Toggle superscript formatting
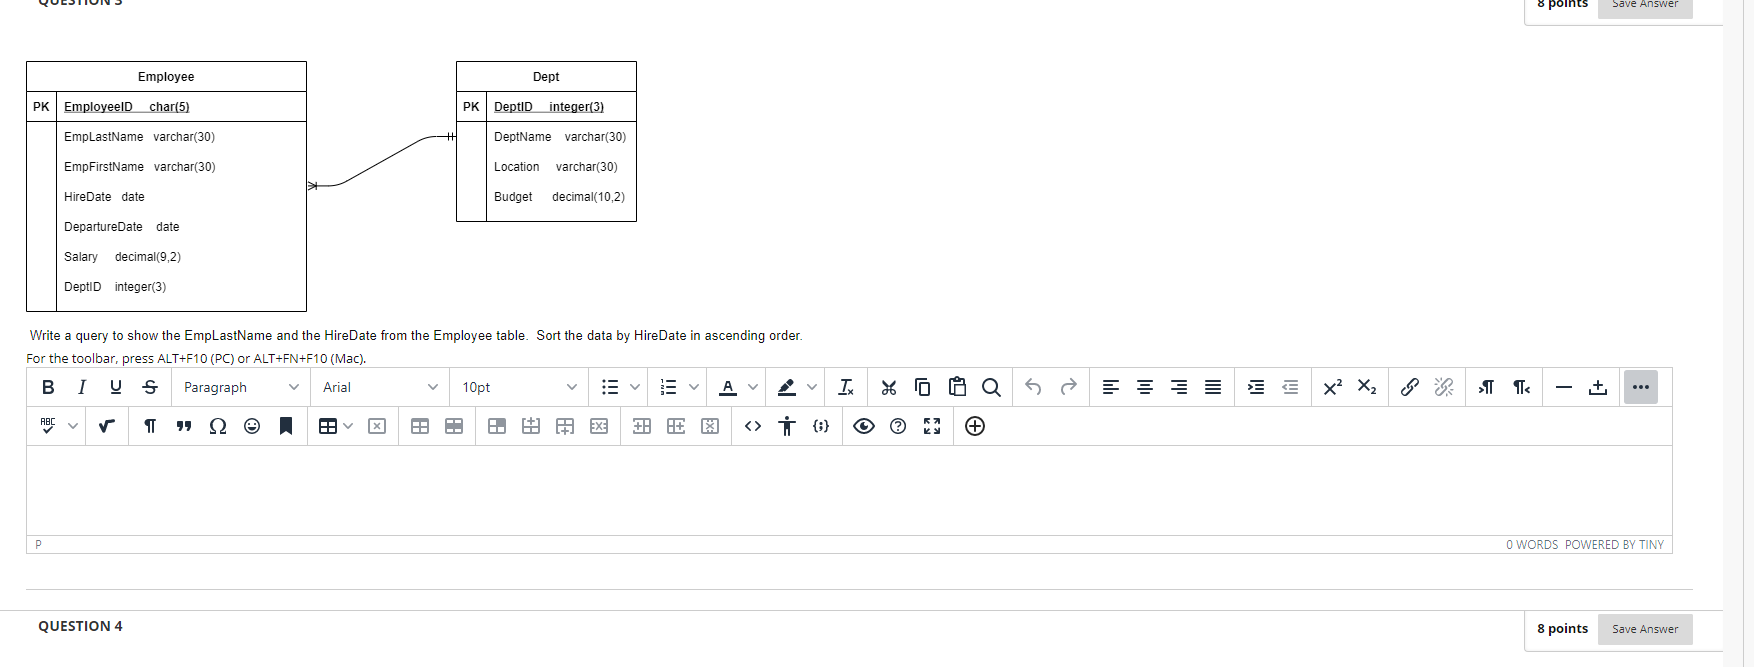This screenshot has height=667, width=1754. click(x=1333, y=387)
